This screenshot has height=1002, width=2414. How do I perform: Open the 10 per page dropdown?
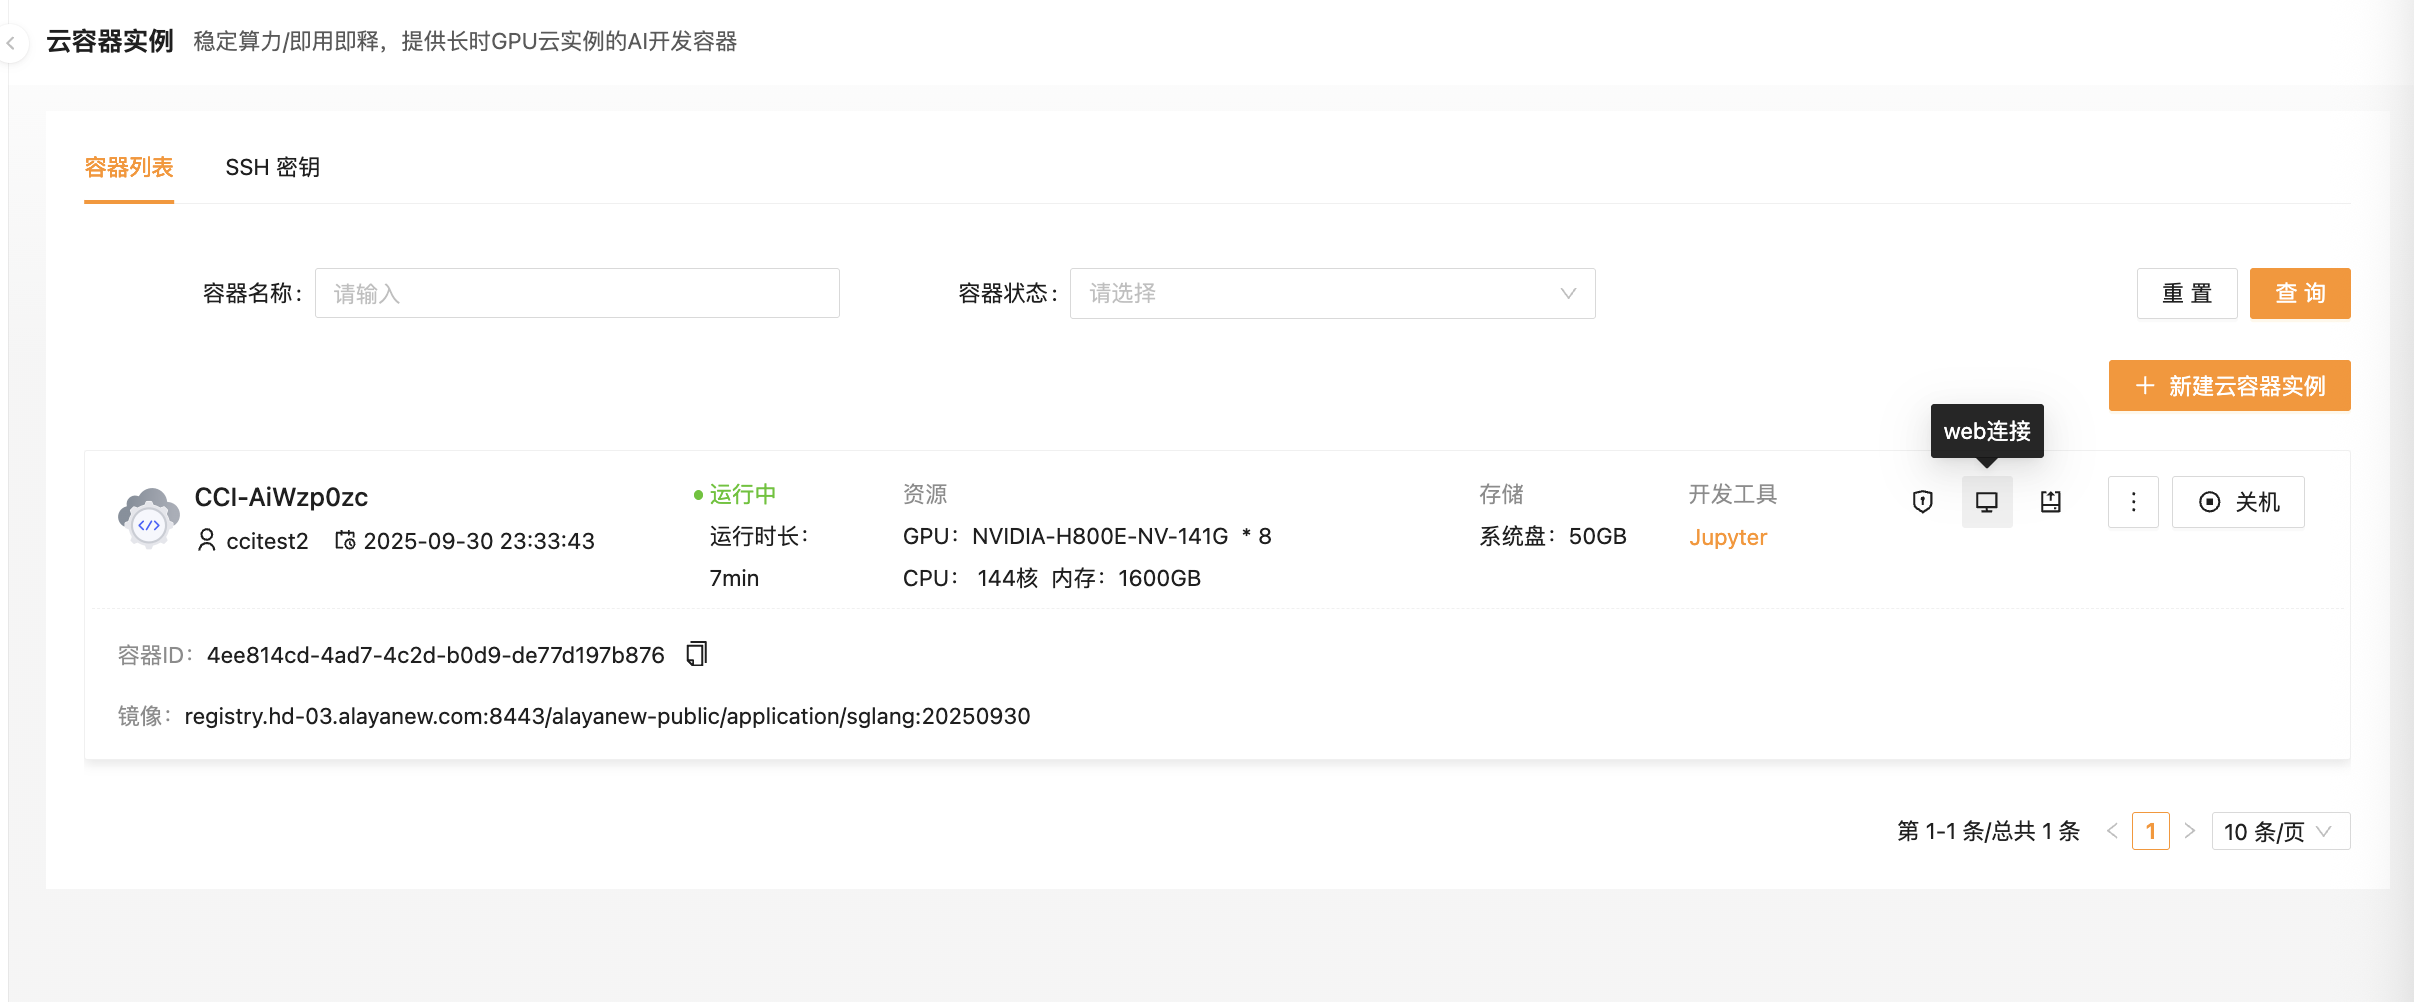tap(2279, 831)
